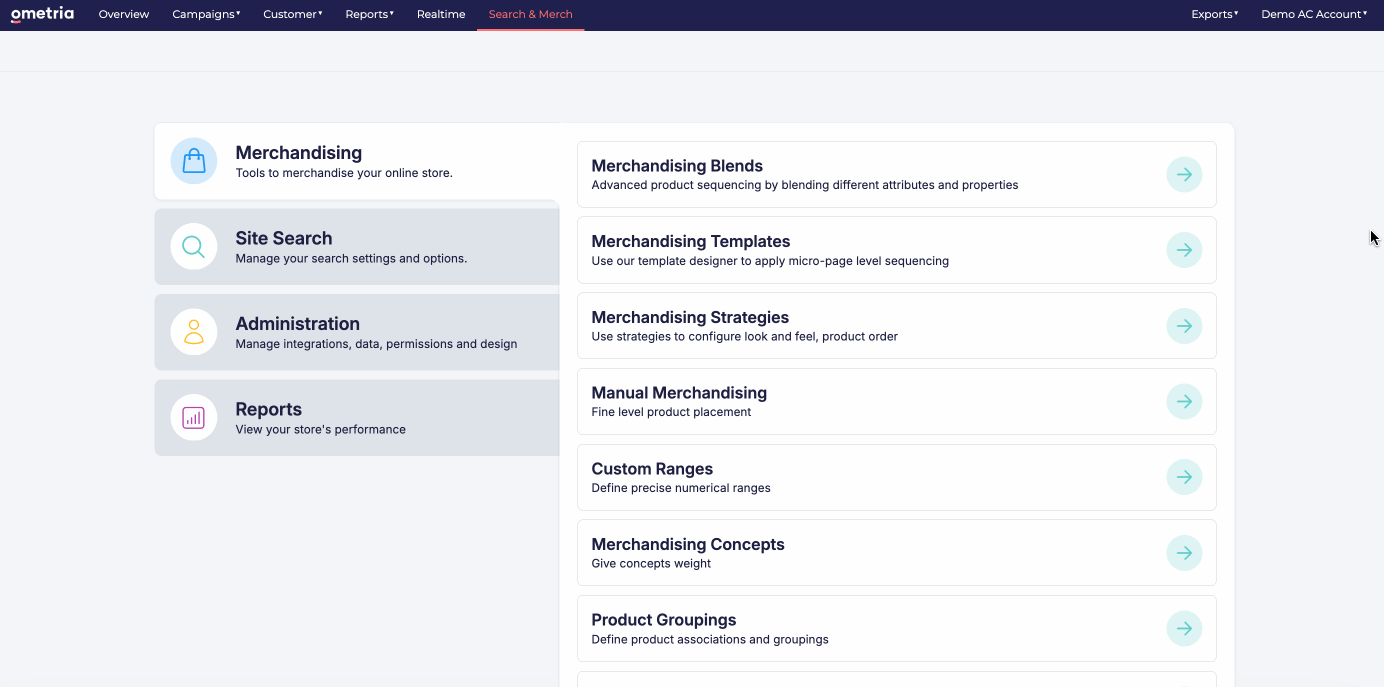Image resolution: width=1384 pixels, height=687 pixels.
Task: Open Merchandising Templates via its arrow icon
Action: (x=1184, y=250)
